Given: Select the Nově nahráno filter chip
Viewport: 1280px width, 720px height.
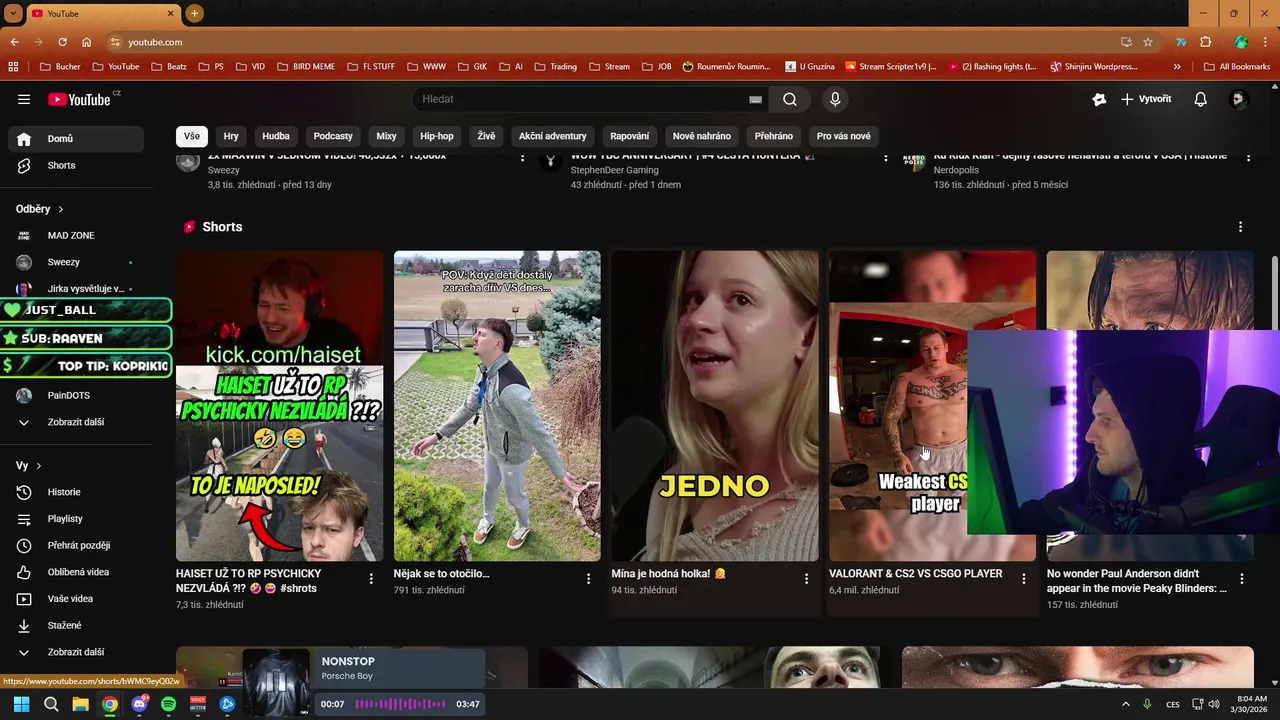Looking at the screenshot, I should (x=702, y=136).
